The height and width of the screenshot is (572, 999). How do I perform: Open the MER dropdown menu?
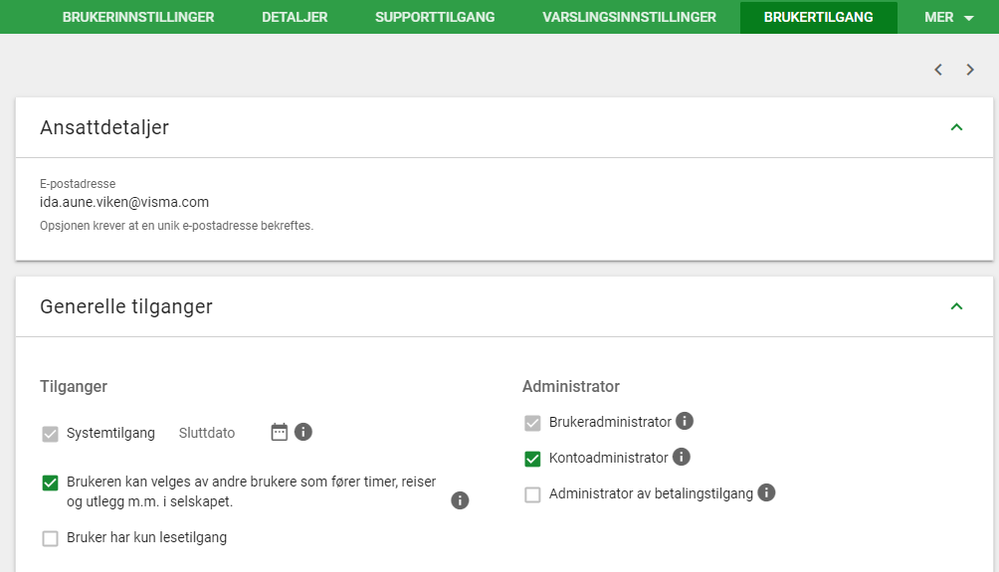click(x=948, y=17)
